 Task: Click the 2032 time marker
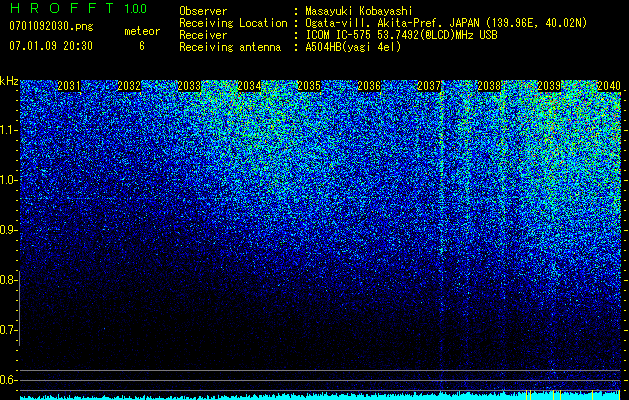(129, 86)
